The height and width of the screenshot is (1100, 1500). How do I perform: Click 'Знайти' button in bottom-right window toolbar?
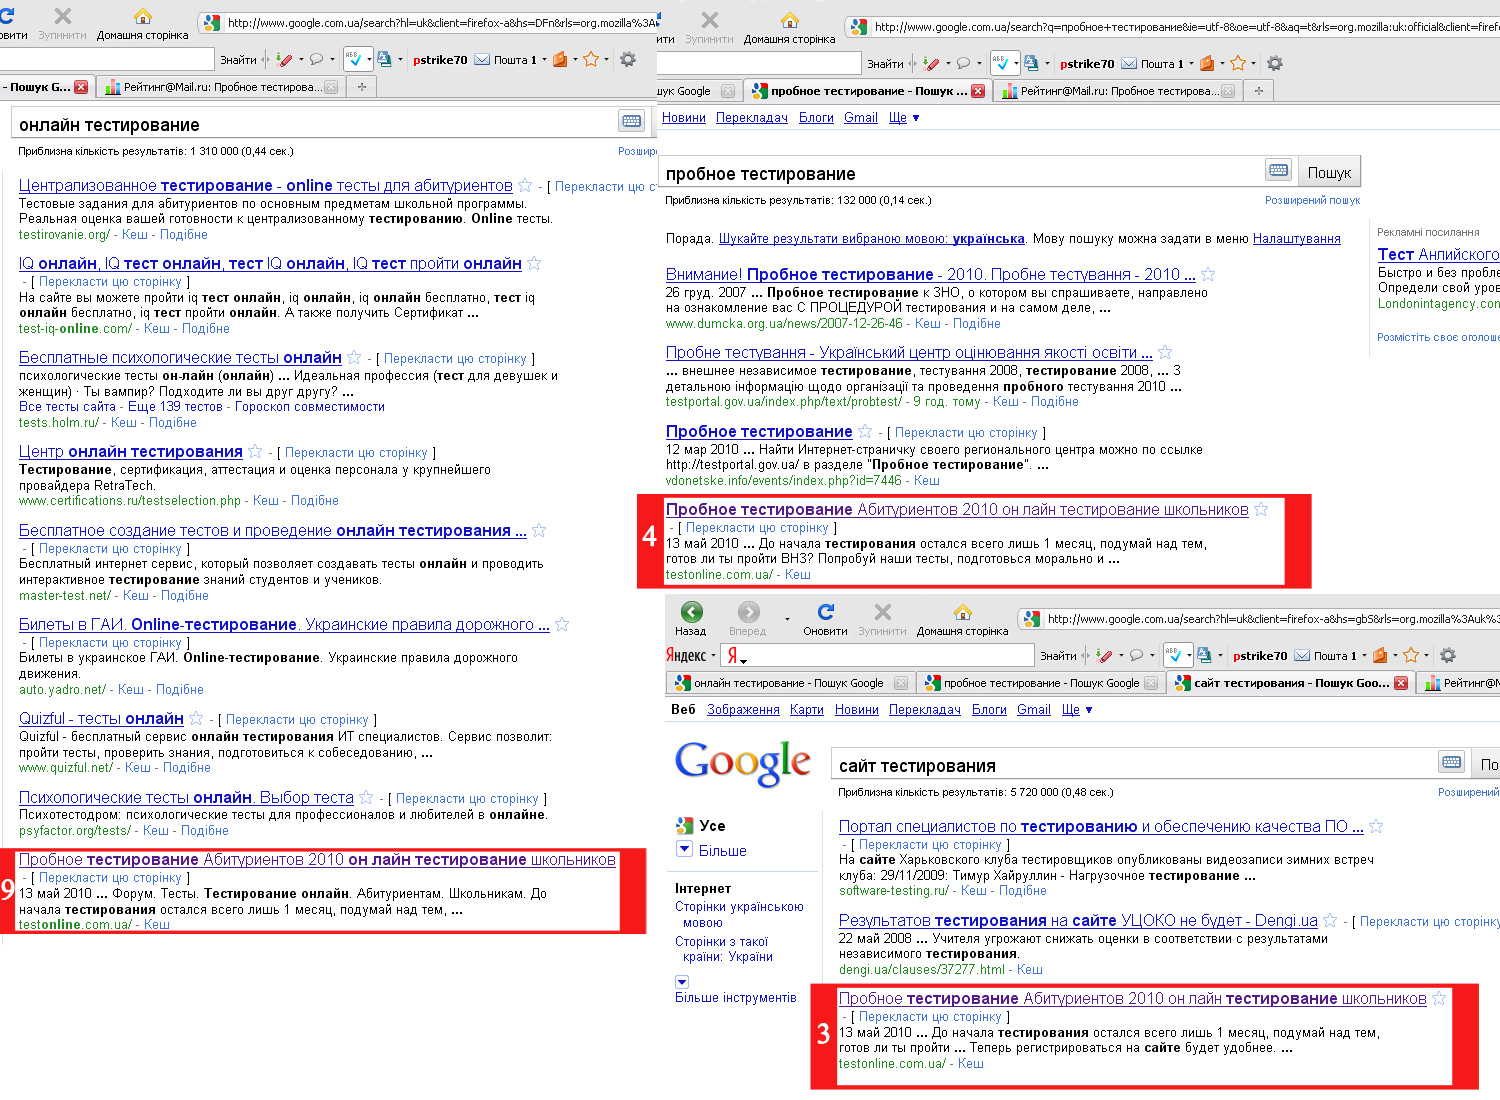pyautogui.click(x=1058, y=656)
